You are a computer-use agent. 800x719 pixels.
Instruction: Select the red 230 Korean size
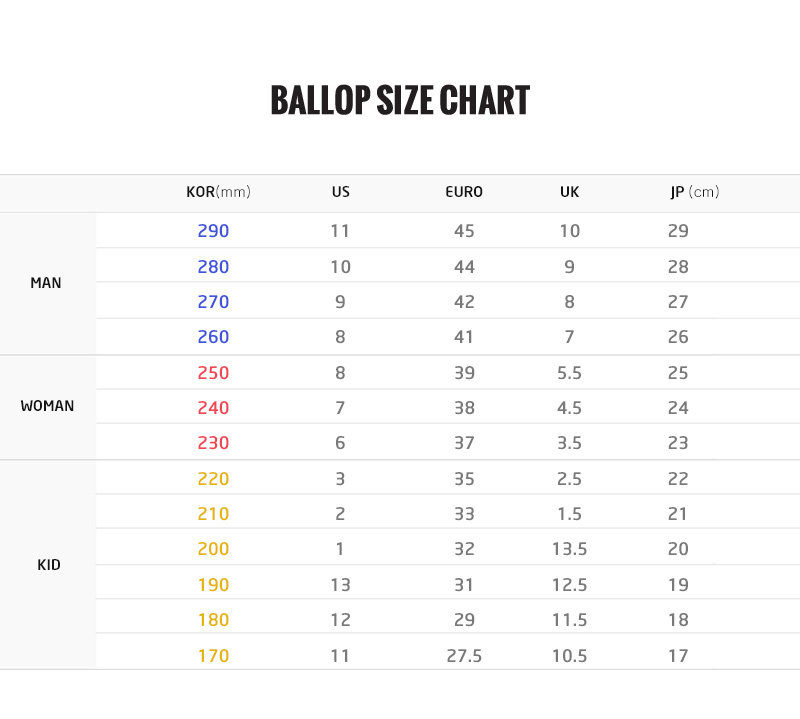point(213,443)
